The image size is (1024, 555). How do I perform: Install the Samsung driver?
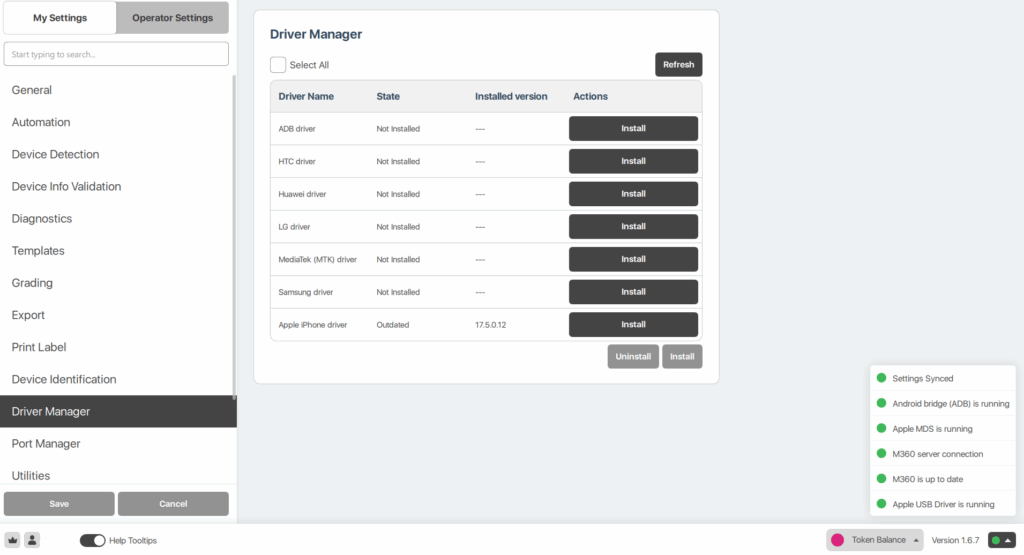tap(633, 292)
